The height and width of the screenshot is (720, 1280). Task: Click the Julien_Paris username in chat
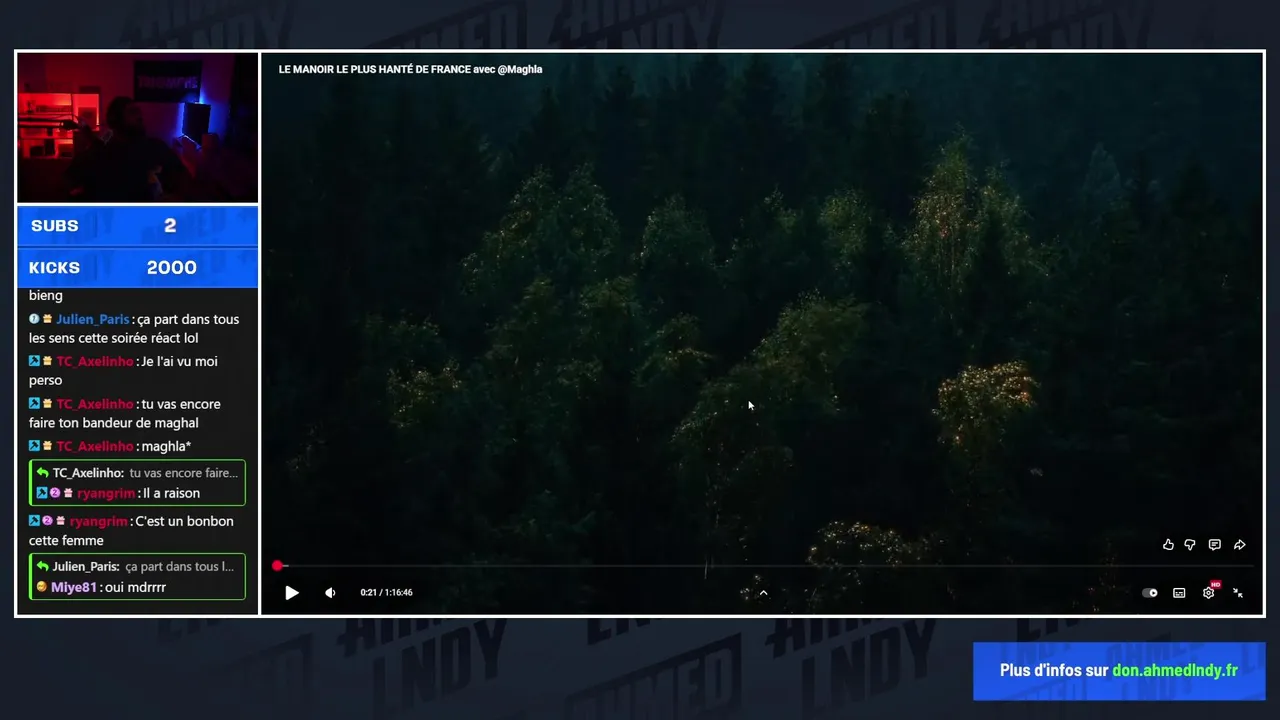click(x=93, y=319)
